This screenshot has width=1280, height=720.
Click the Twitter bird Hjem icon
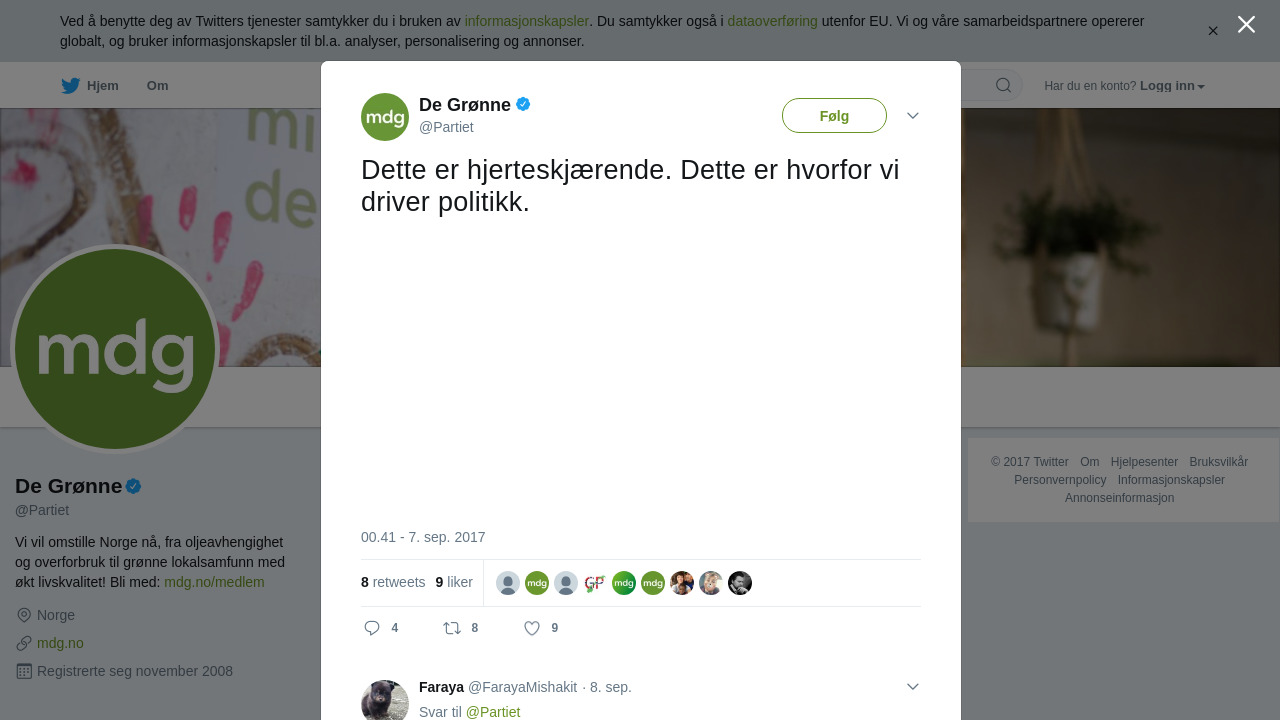tap(70, 86)
